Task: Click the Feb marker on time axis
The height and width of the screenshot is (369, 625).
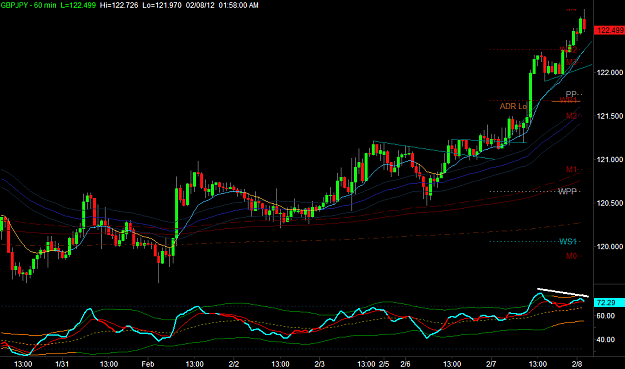Action: pyautogui.click(x=147, y=364)
